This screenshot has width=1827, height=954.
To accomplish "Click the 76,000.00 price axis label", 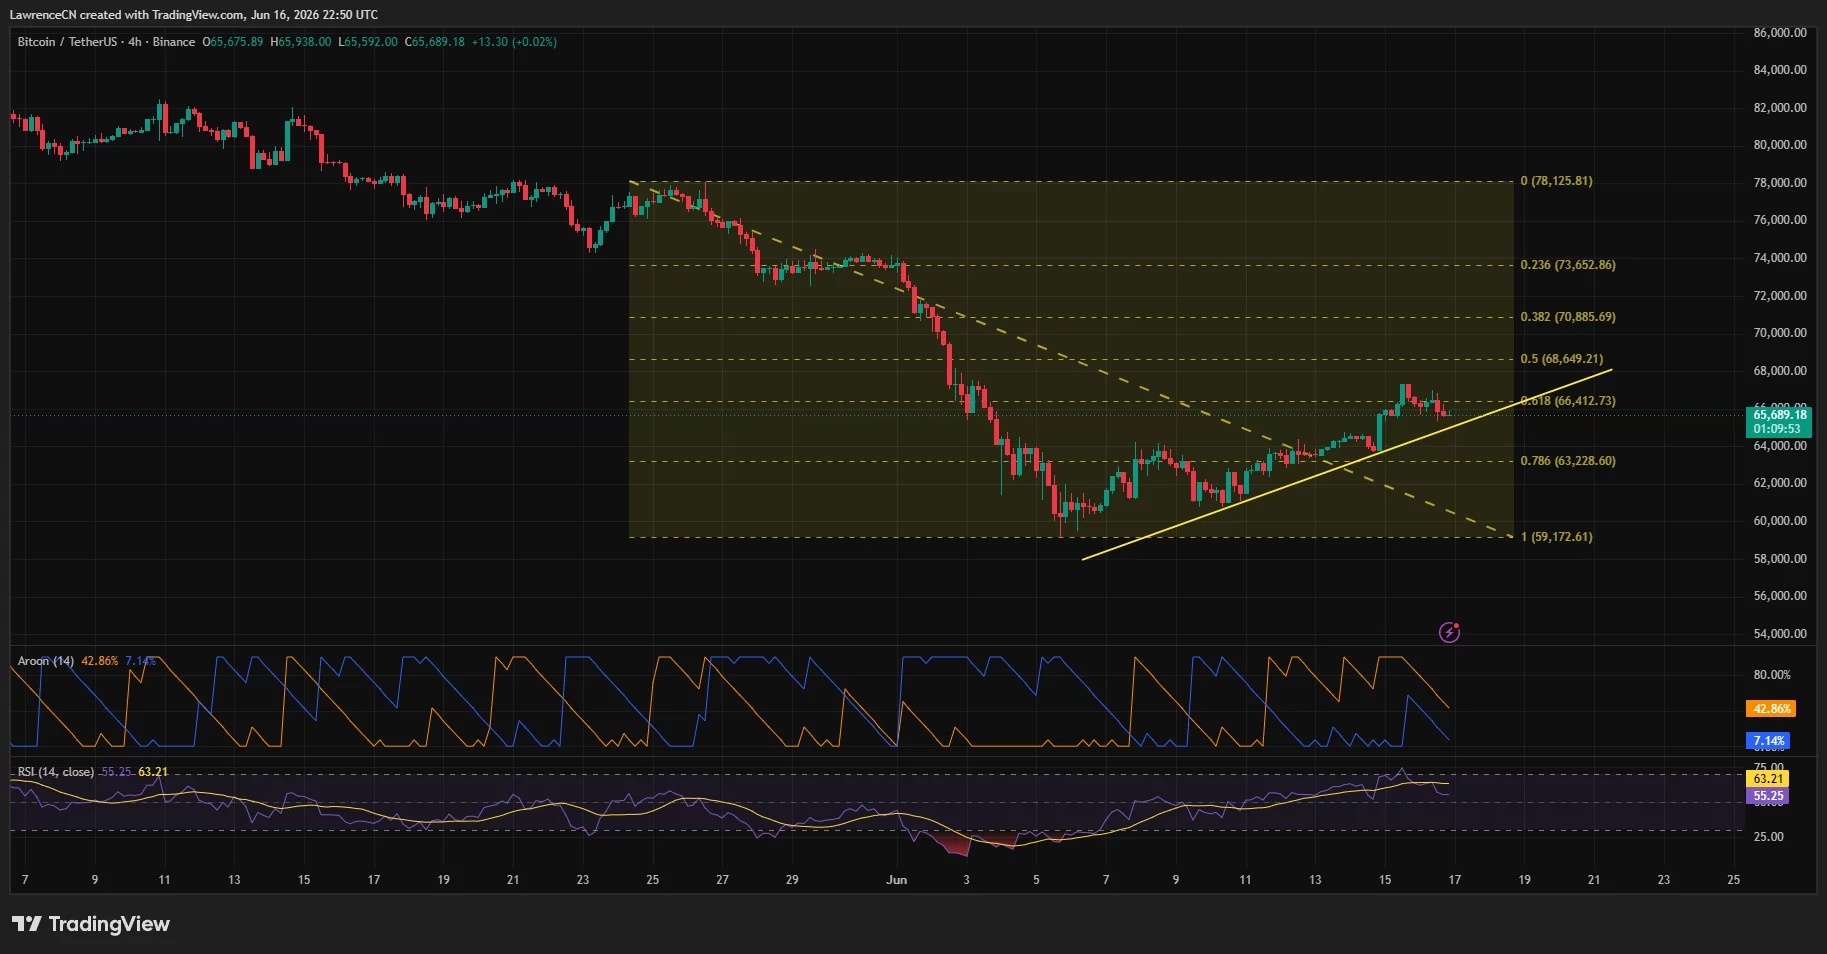I will 1780,220.
